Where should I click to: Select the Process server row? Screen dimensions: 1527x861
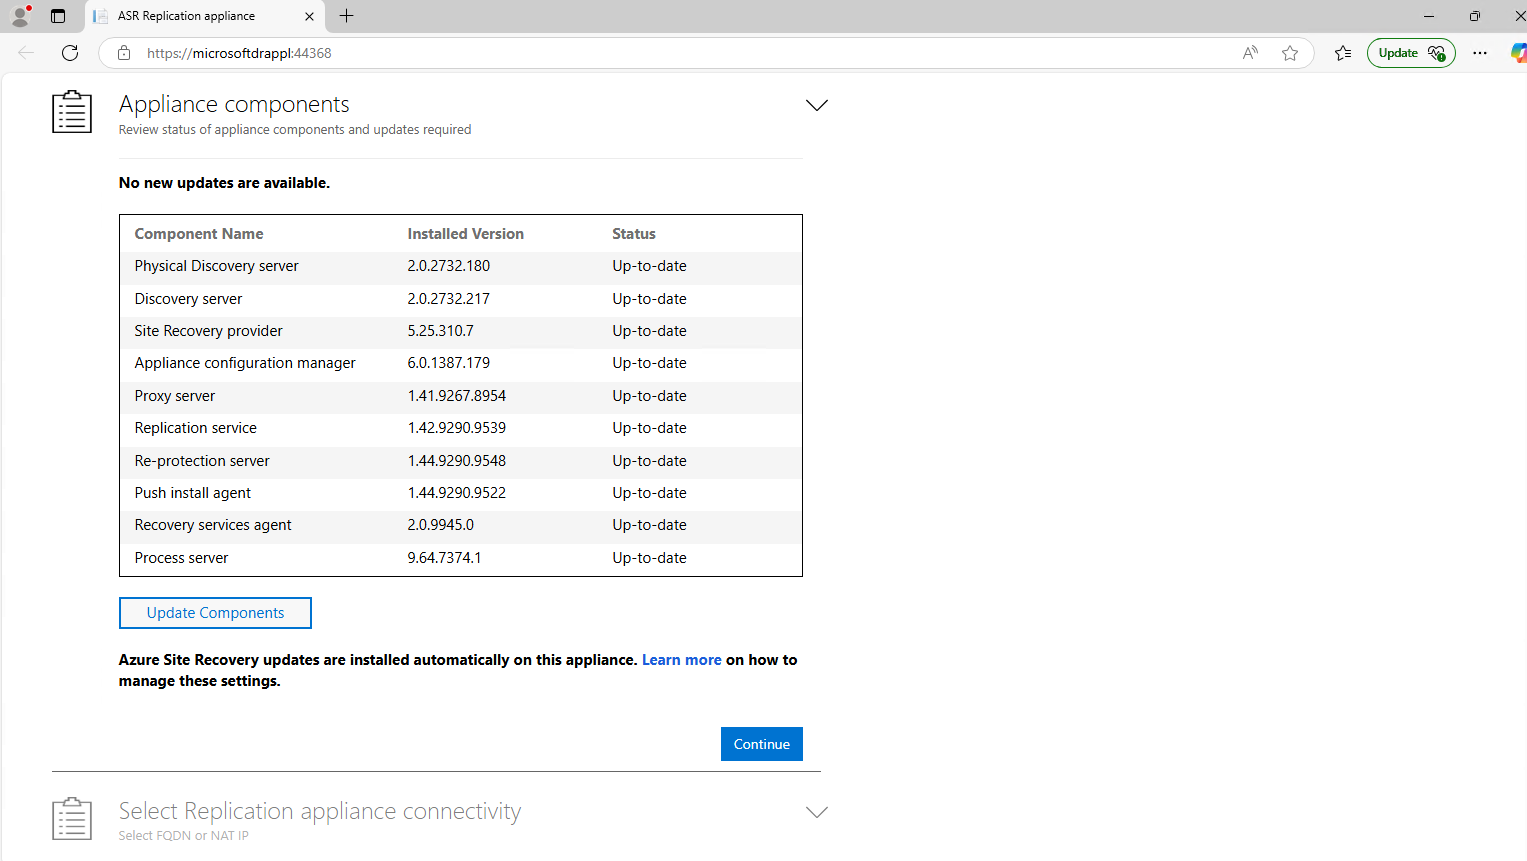[461, 558]
